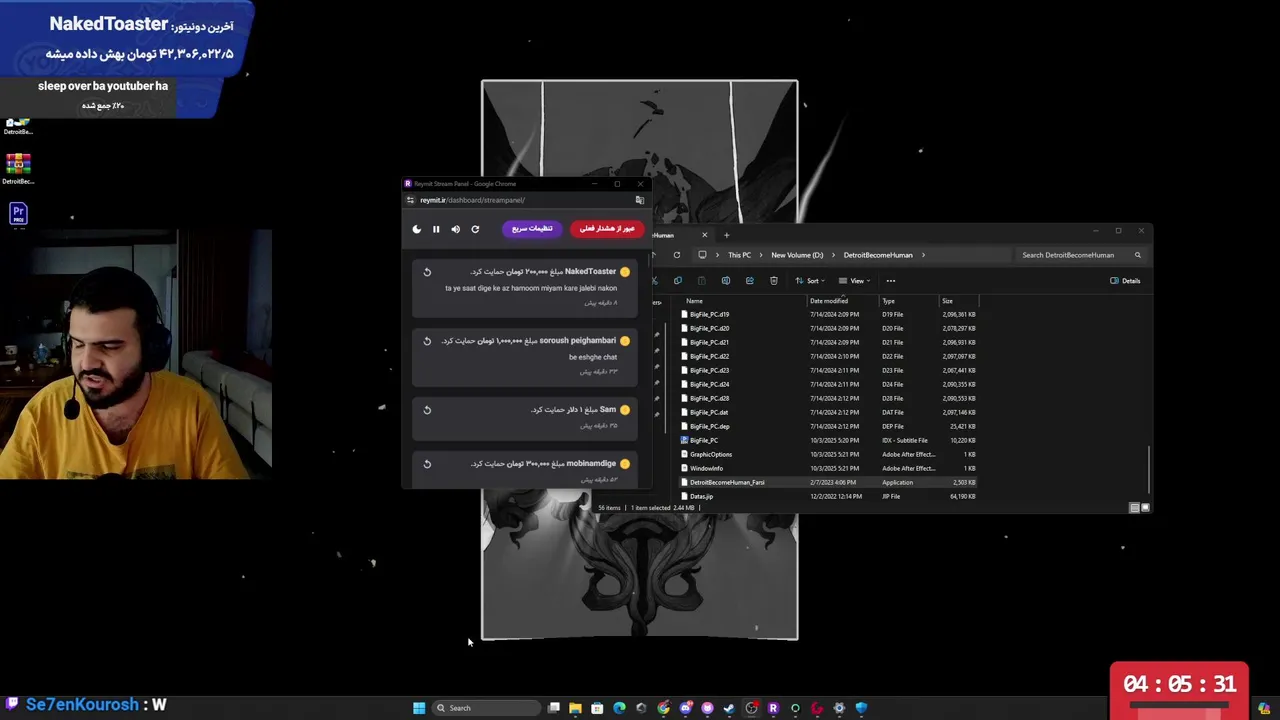Select DetroitBecomeHuman in breadcrumb path
The width and height of the screenshot is (1280, 720).
(x=878, y=255)
